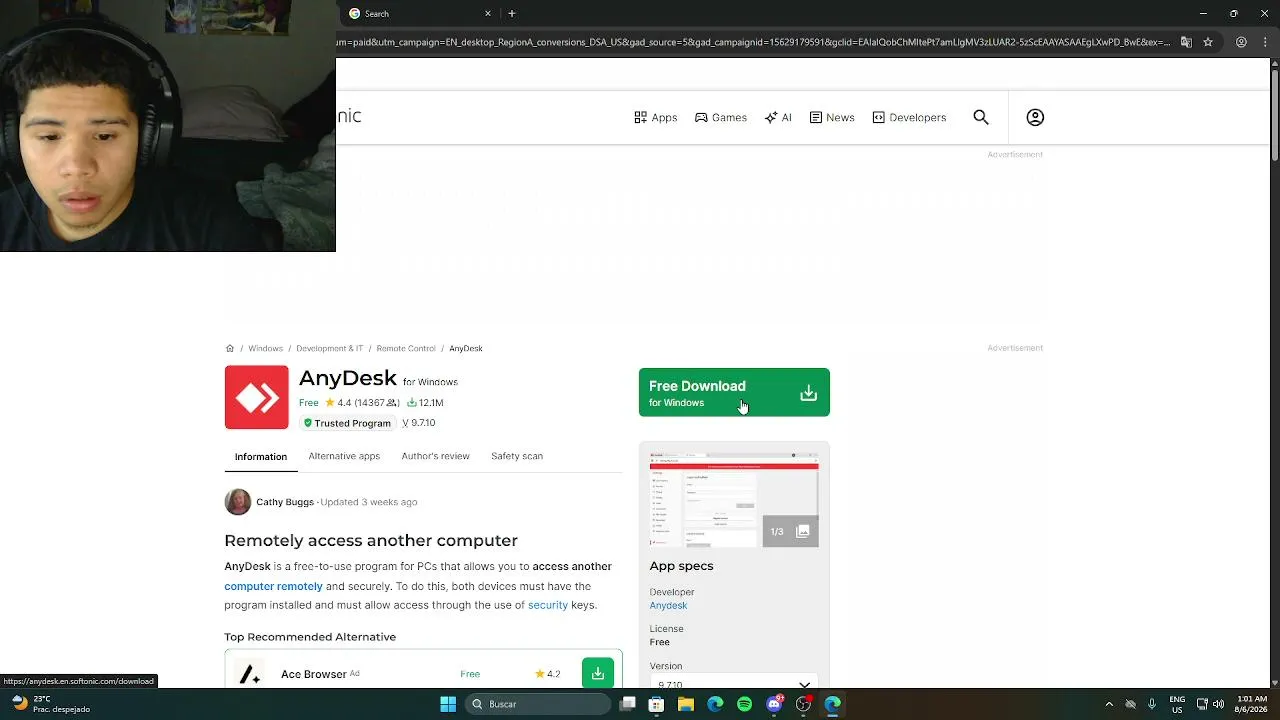Image resolution: width=1280 pixels, height=720 pixels.
Task: Open the clock showing 1:01 AM
Action: [x=1252, y=704]
